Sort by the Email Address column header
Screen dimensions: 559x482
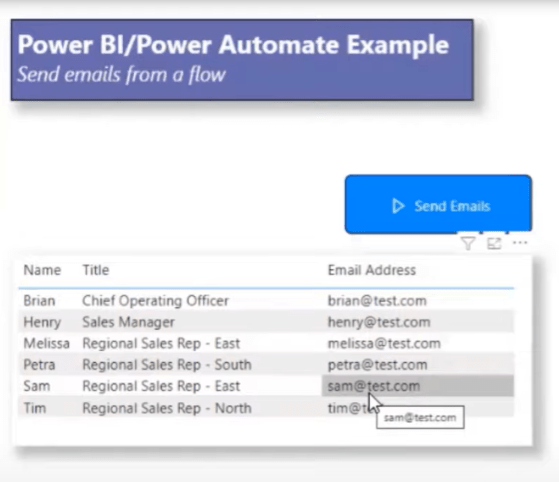[371, 270]
